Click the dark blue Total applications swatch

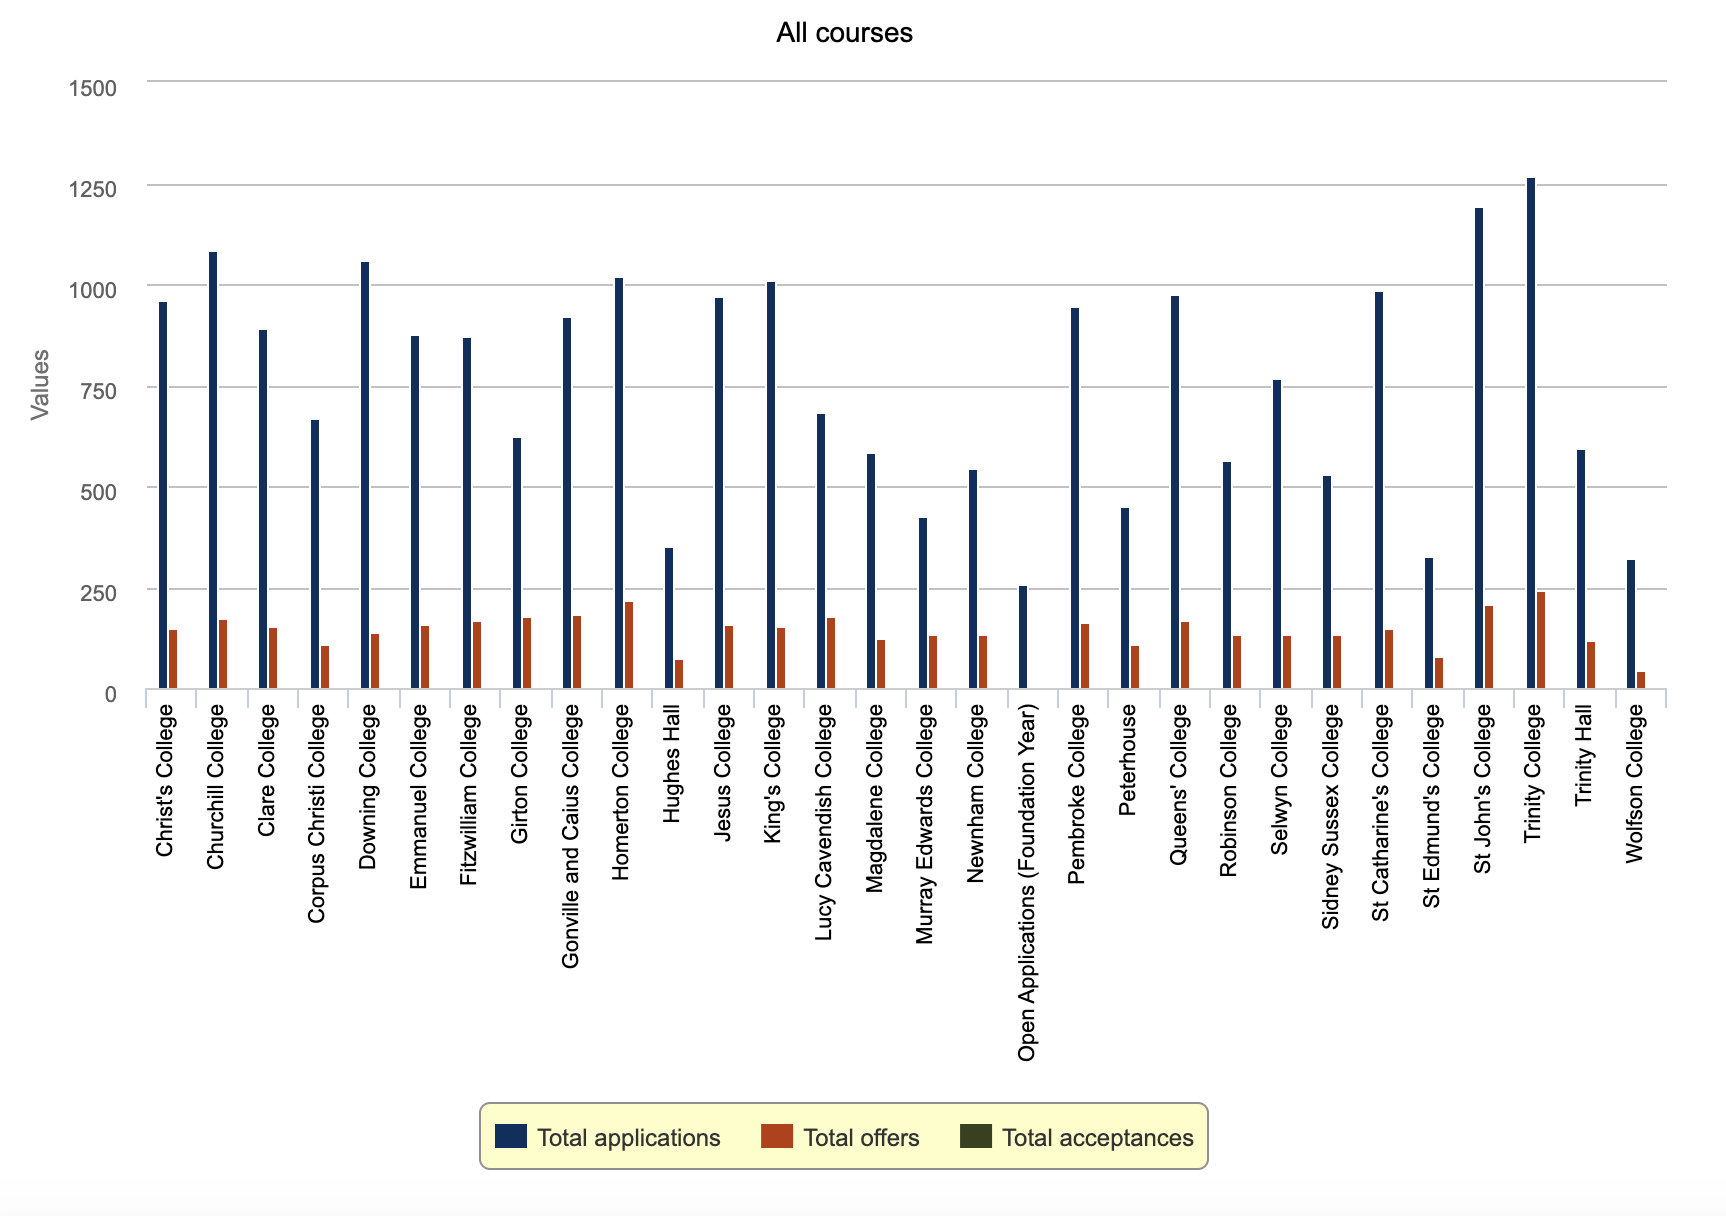(x=511, y=1137)
